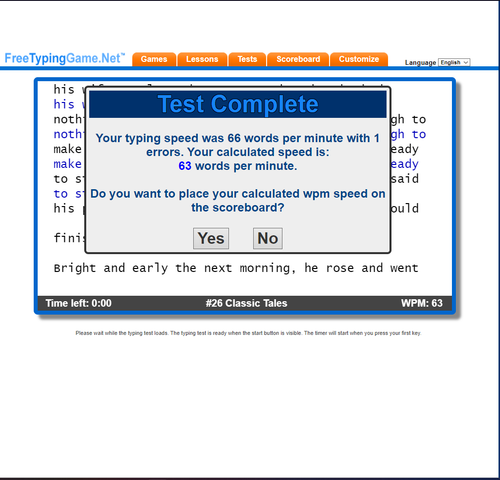Screen dimensions: 500x480
Task: Click the 'Do you want to place' question text
Action: 238,201
